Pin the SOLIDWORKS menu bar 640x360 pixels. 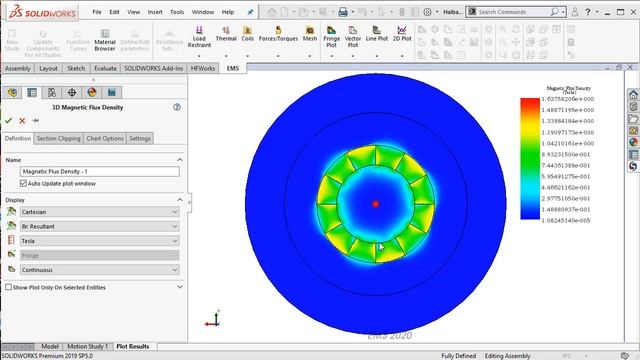tap(250, 12)
